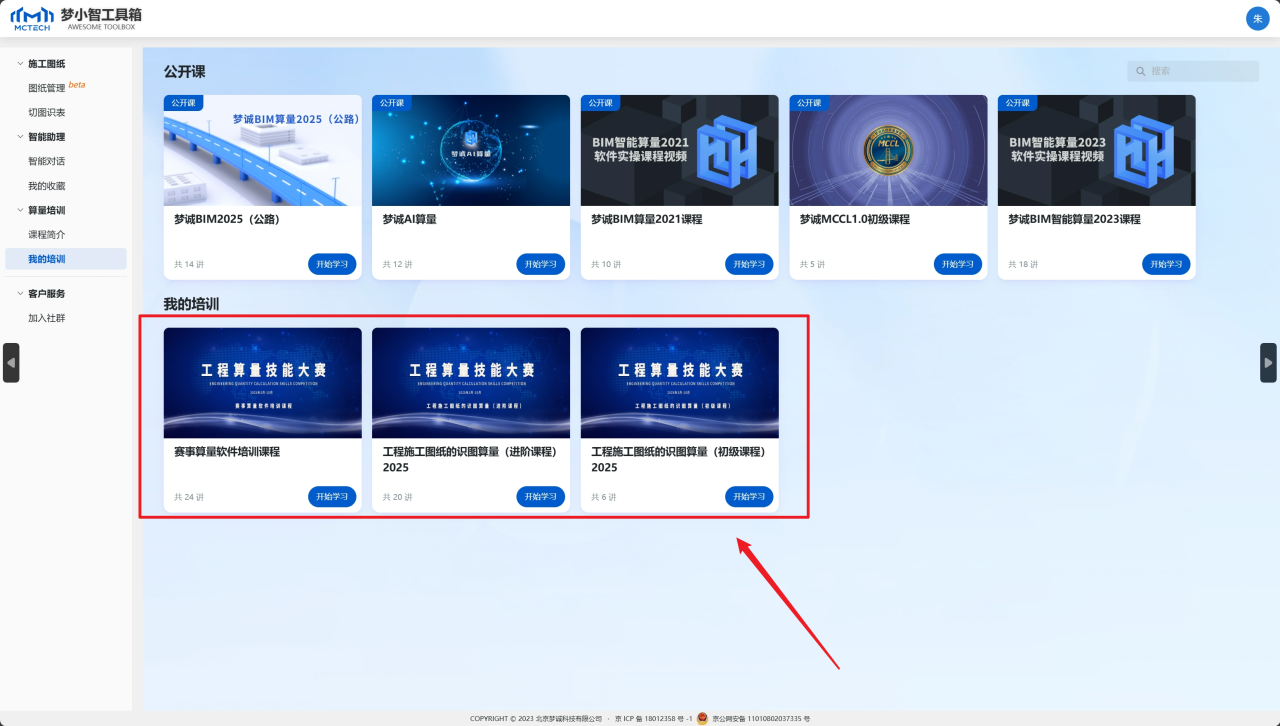This screenshot has height=726, width=1280.
Task: Click the MCTECH logo icon
Action: [x=31, y=18]
